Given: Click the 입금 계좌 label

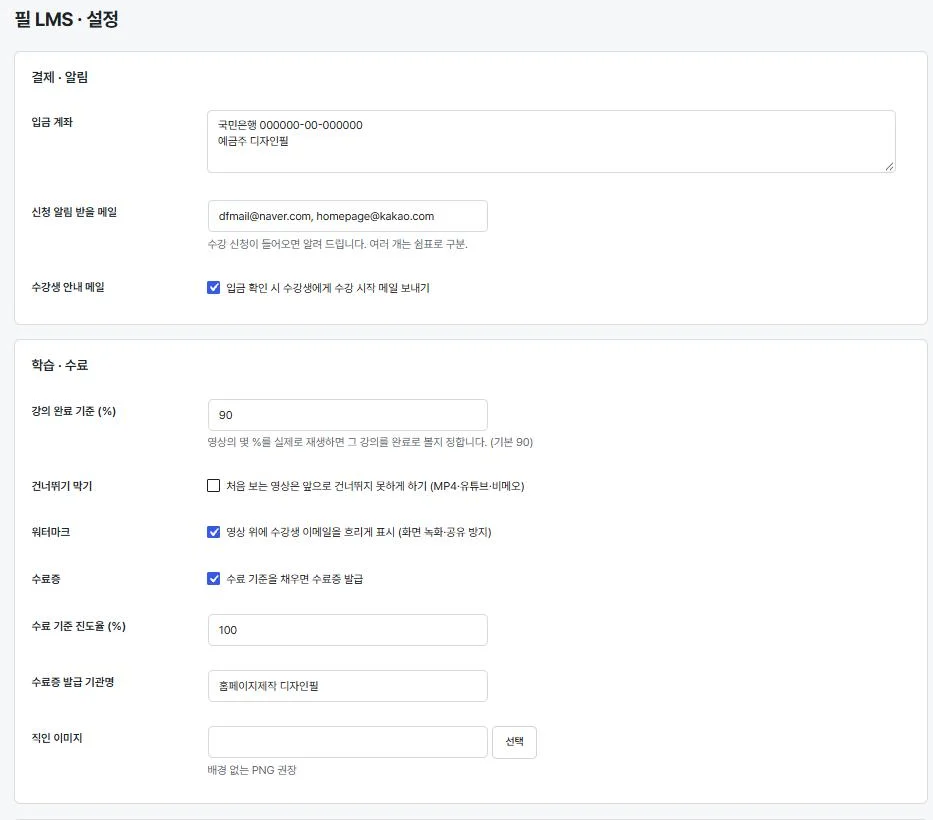Looking at the screenshot, I should [52, 122].
